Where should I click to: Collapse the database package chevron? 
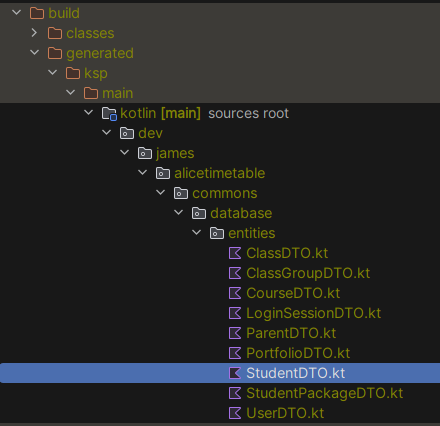click(179, 212)
